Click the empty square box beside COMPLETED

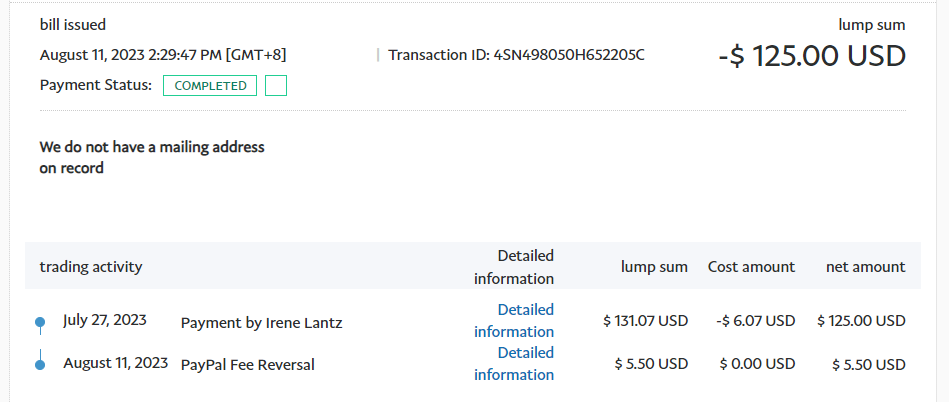276,86
